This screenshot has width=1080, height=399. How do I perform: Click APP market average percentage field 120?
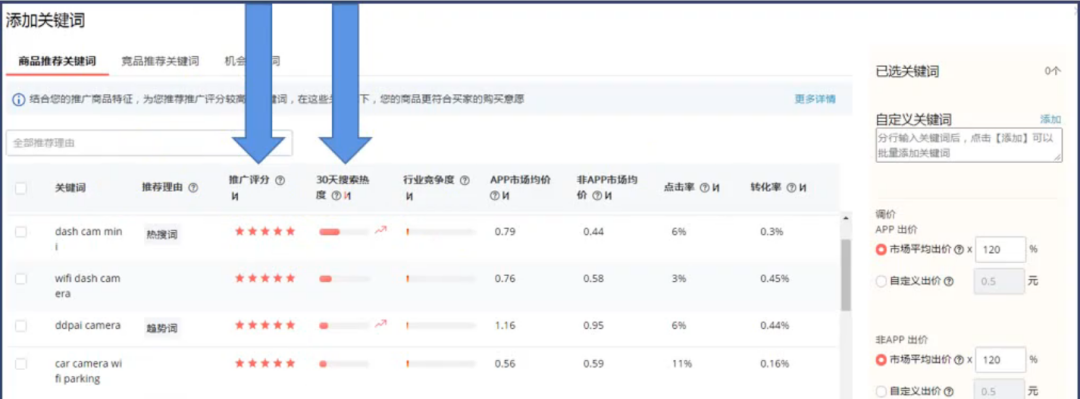coord(1001,249)
